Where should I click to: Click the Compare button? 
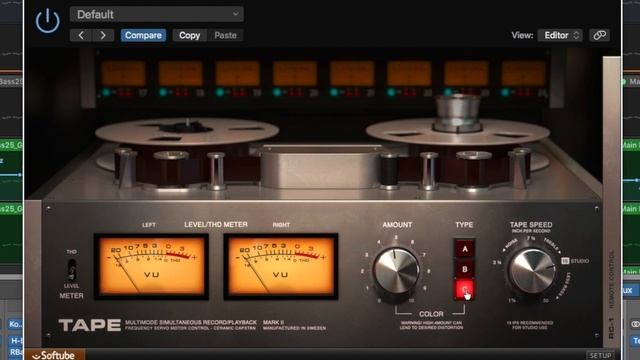point(143,35)
